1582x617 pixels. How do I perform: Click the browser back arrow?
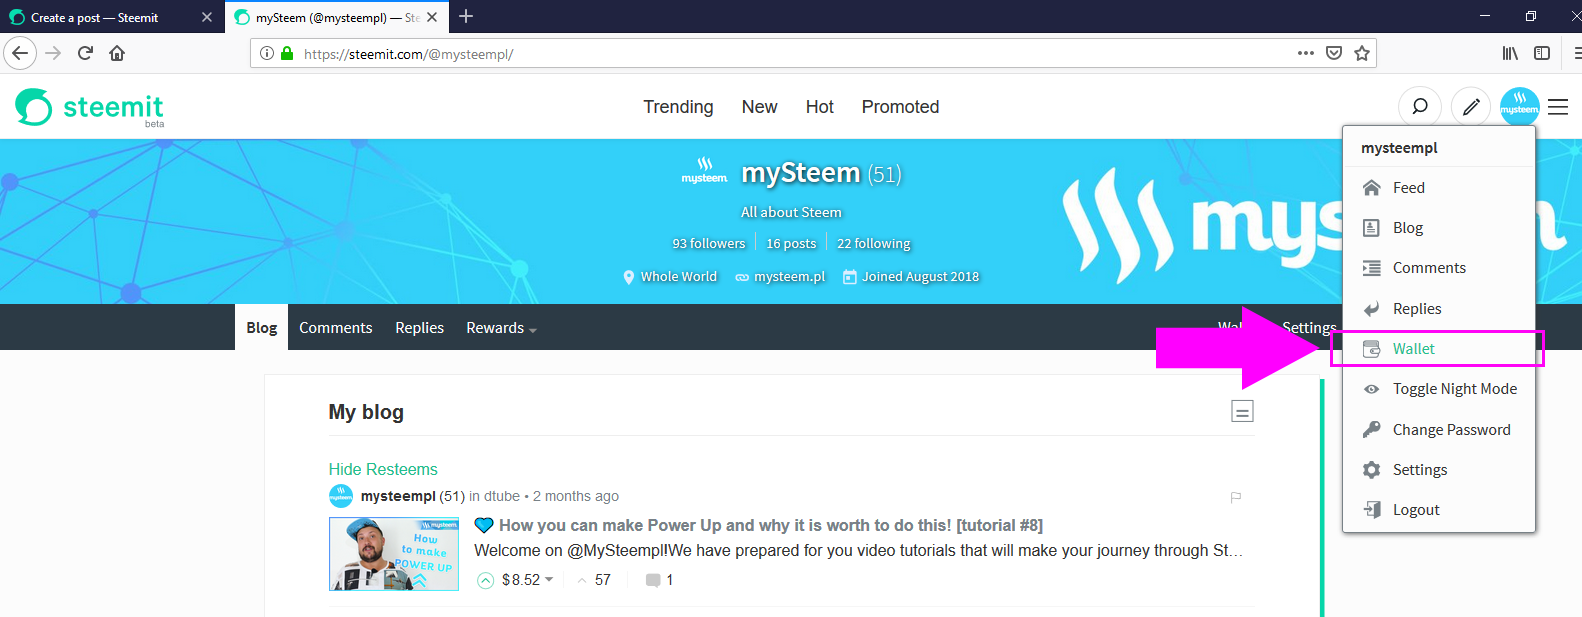[20, 53]
